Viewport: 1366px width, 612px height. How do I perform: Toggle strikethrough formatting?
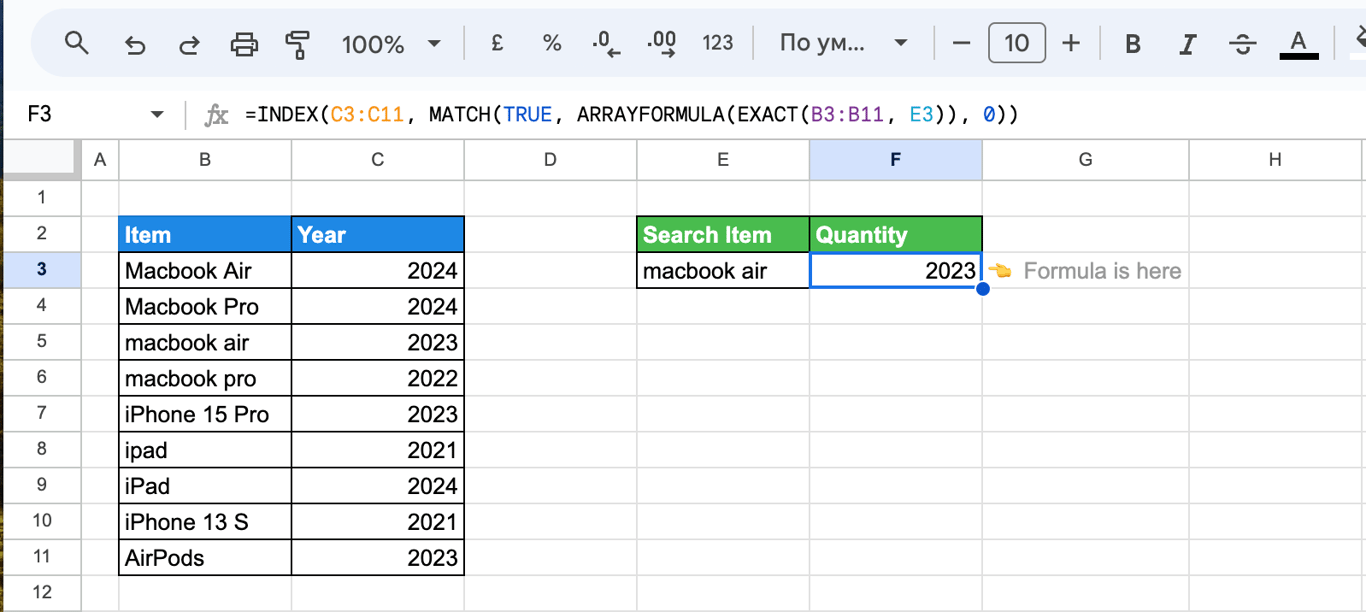[x=1243, y=44]
